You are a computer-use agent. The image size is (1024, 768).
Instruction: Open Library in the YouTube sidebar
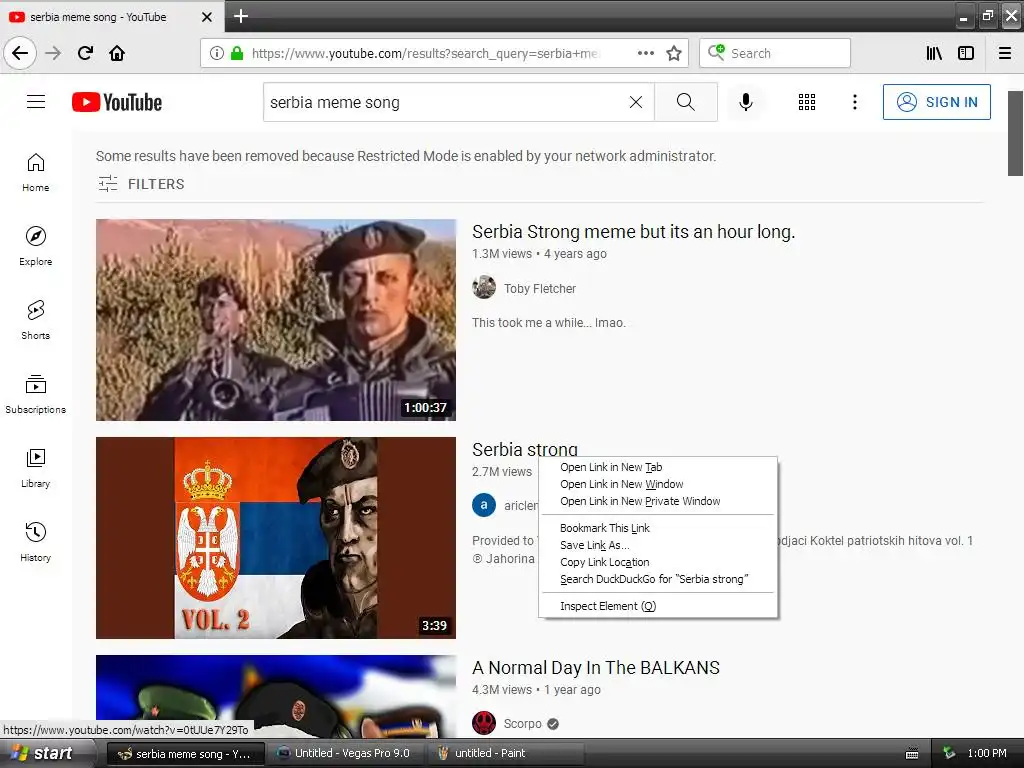(36, 468)
